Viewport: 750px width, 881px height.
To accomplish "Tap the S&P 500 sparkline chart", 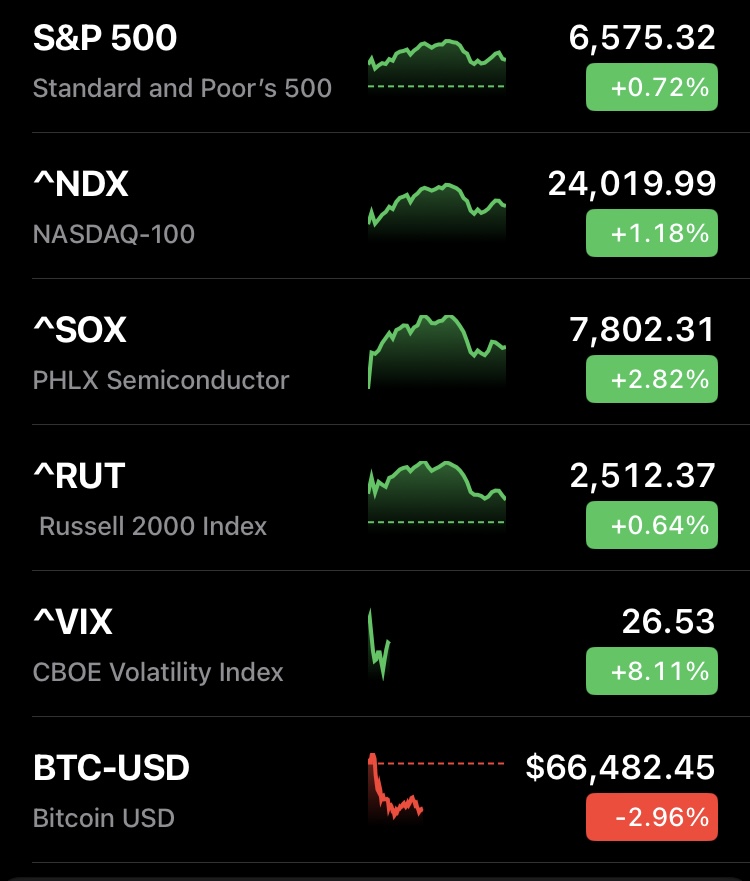I will [437, 66].
